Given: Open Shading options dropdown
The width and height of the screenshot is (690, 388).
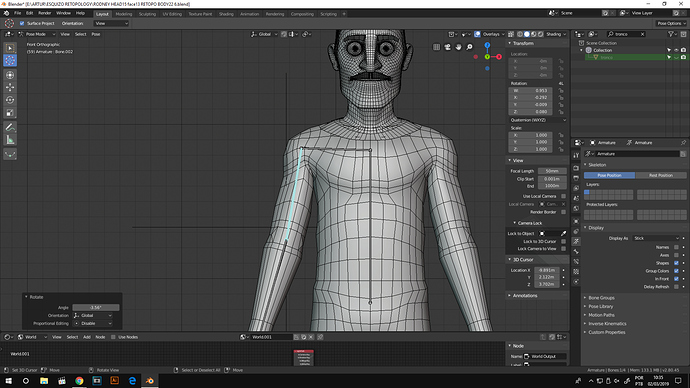Looking at the screenshot, I should (556, 34).
